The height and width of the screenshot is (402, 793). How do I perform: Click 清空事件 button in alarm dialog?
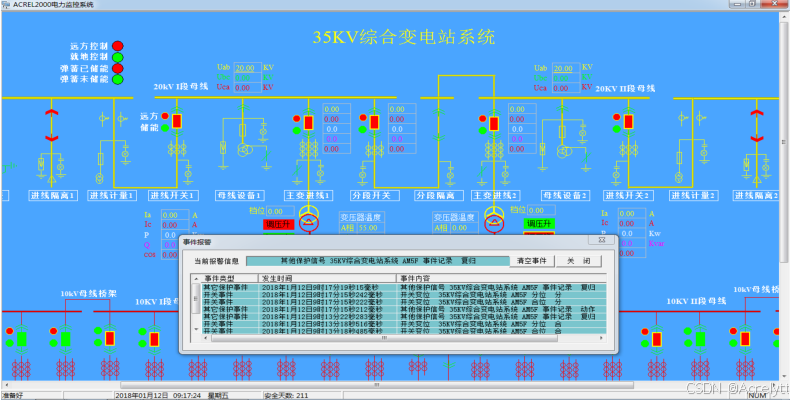532,261
